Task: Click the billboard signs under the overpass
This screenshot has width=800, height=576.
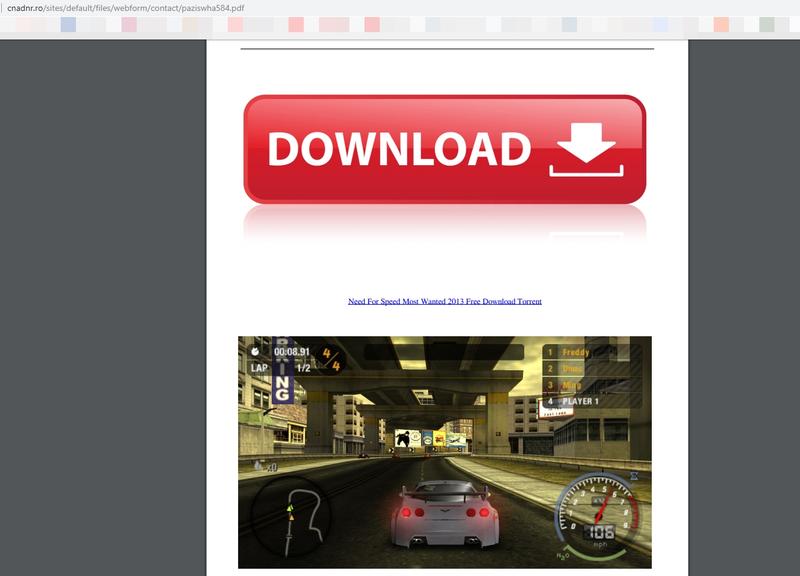Action: click(x=421, y=438)
